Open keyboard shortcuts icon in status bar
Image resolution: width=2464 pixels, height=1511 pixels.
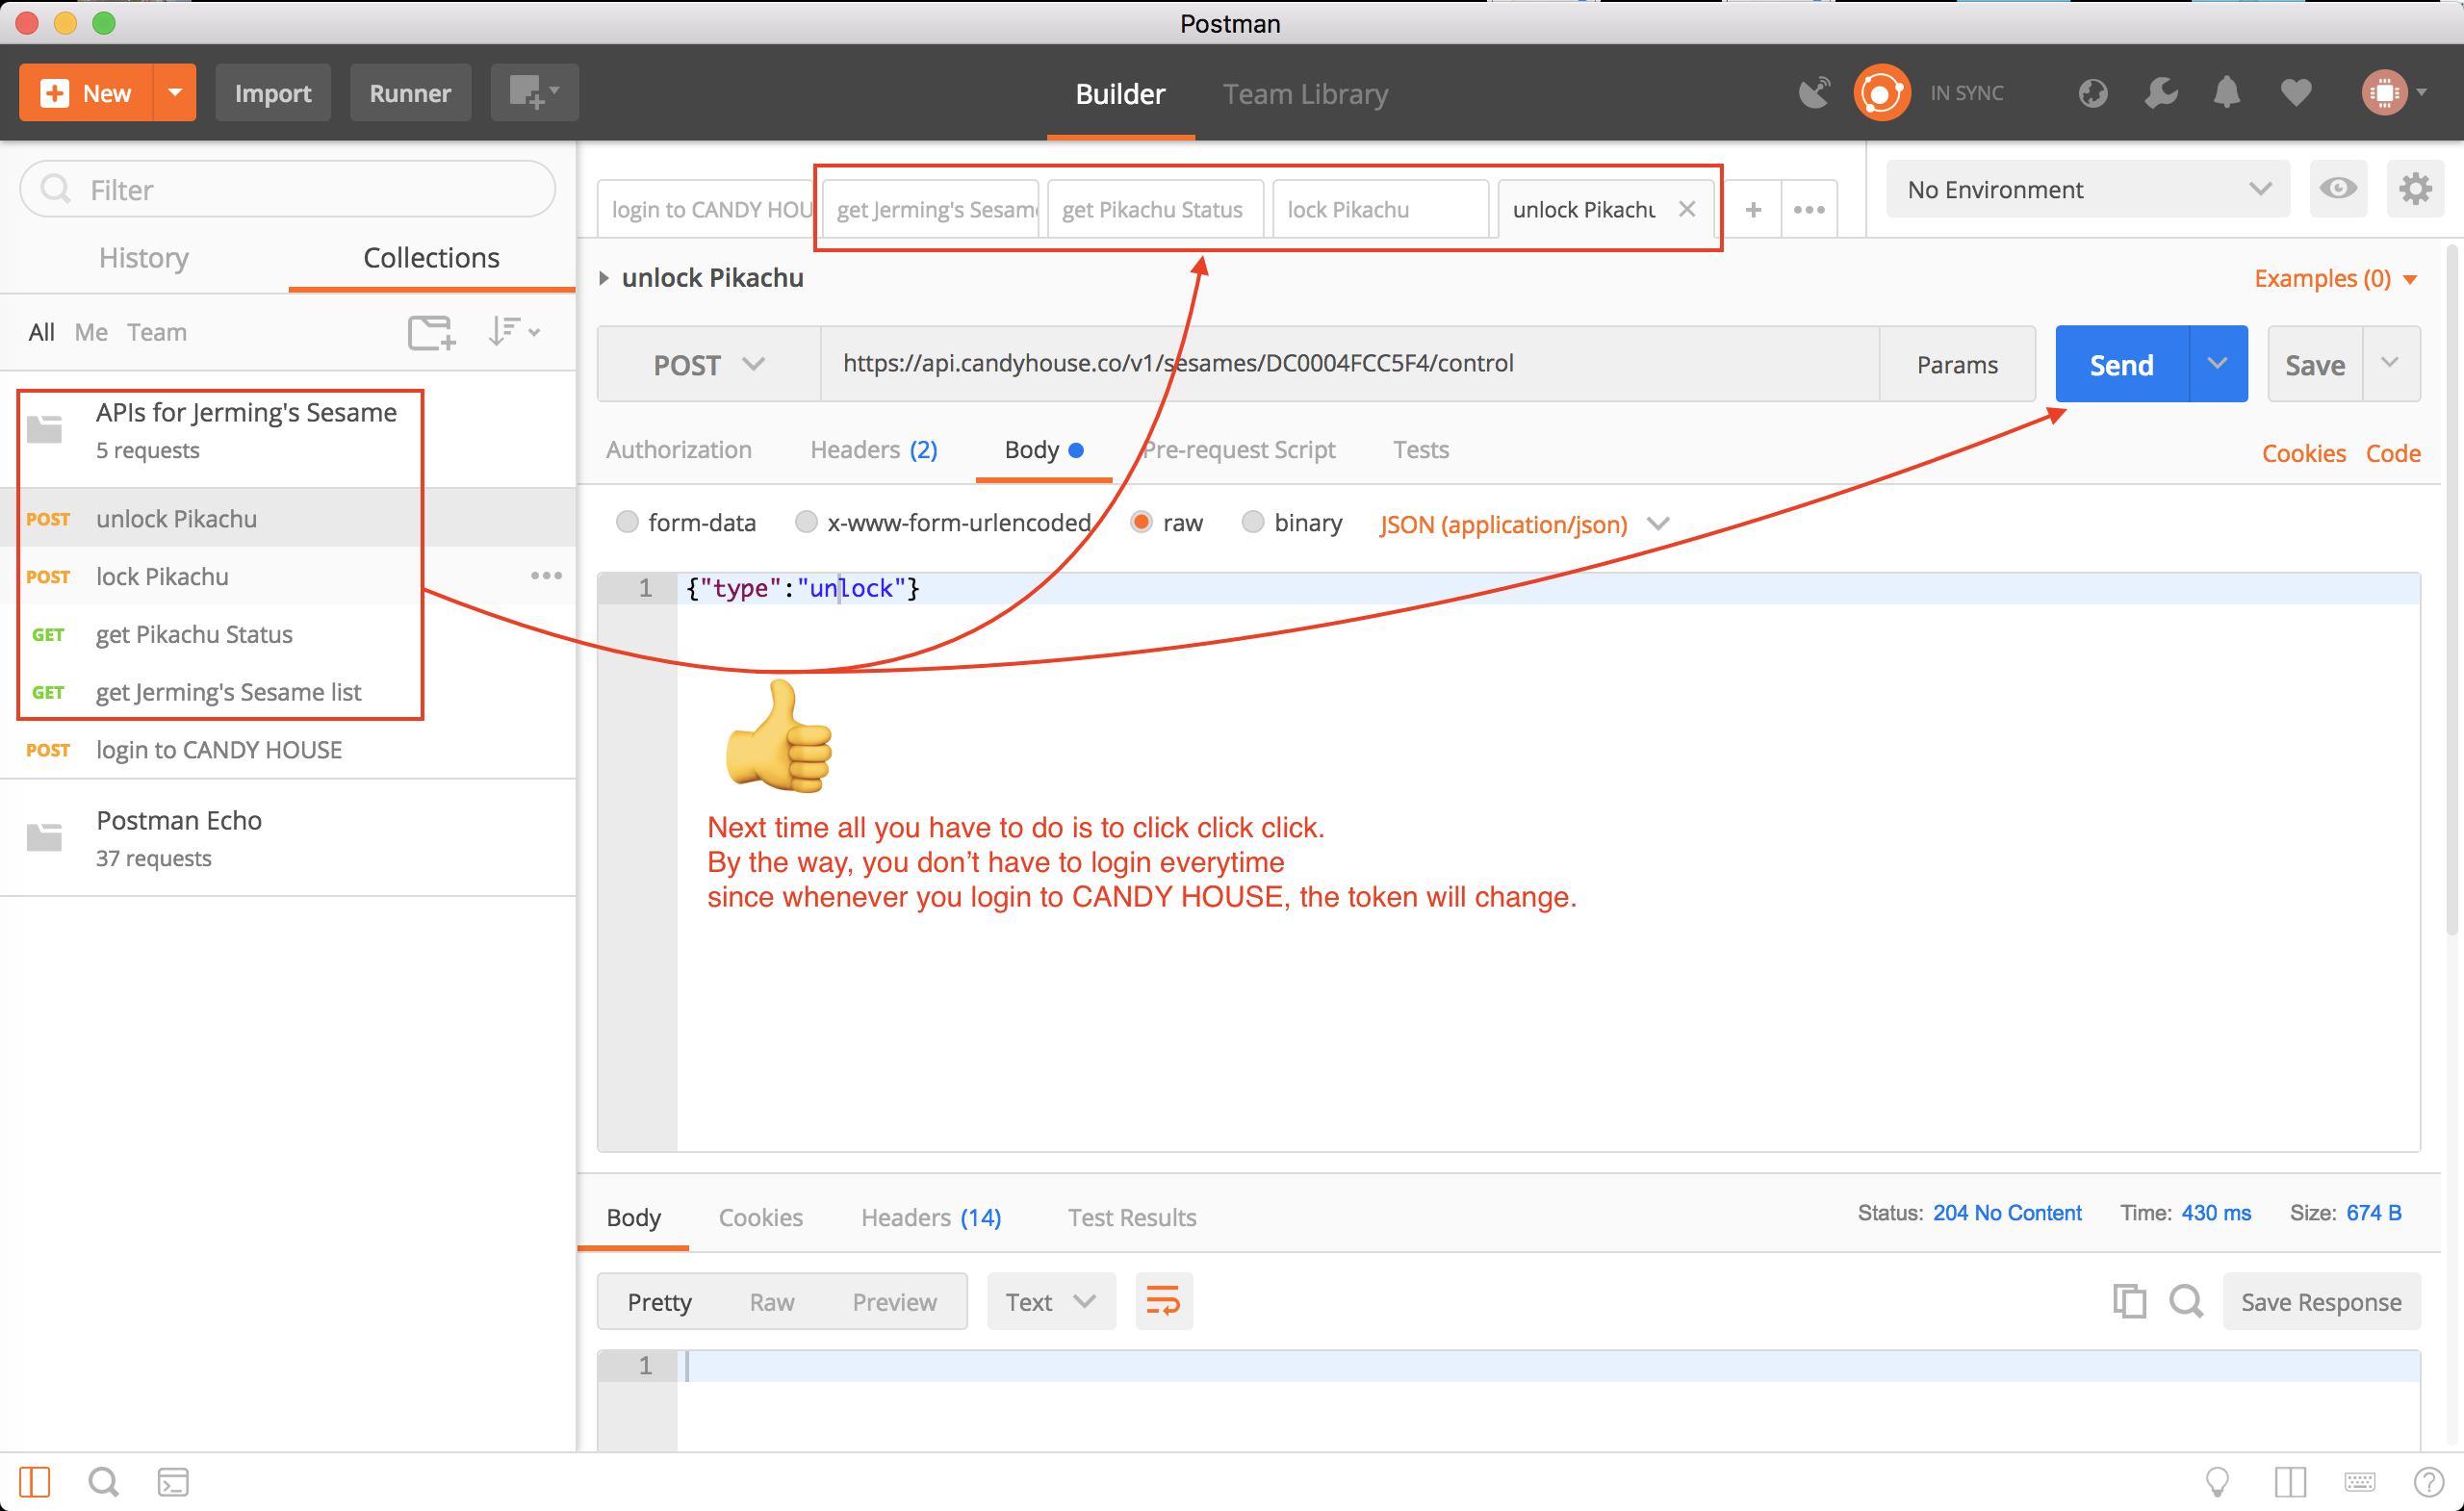coord(2360,1482)
